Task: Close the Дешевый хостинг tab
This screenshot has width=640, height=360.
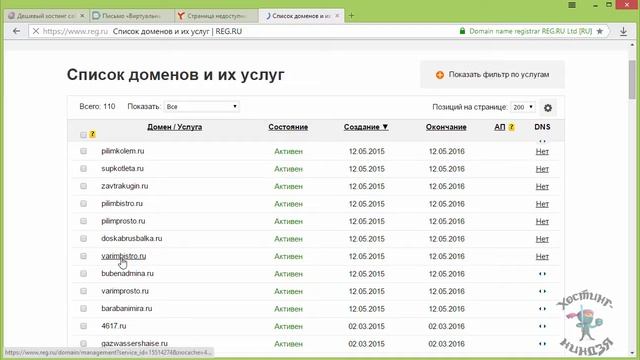Action: click(82, 16)
